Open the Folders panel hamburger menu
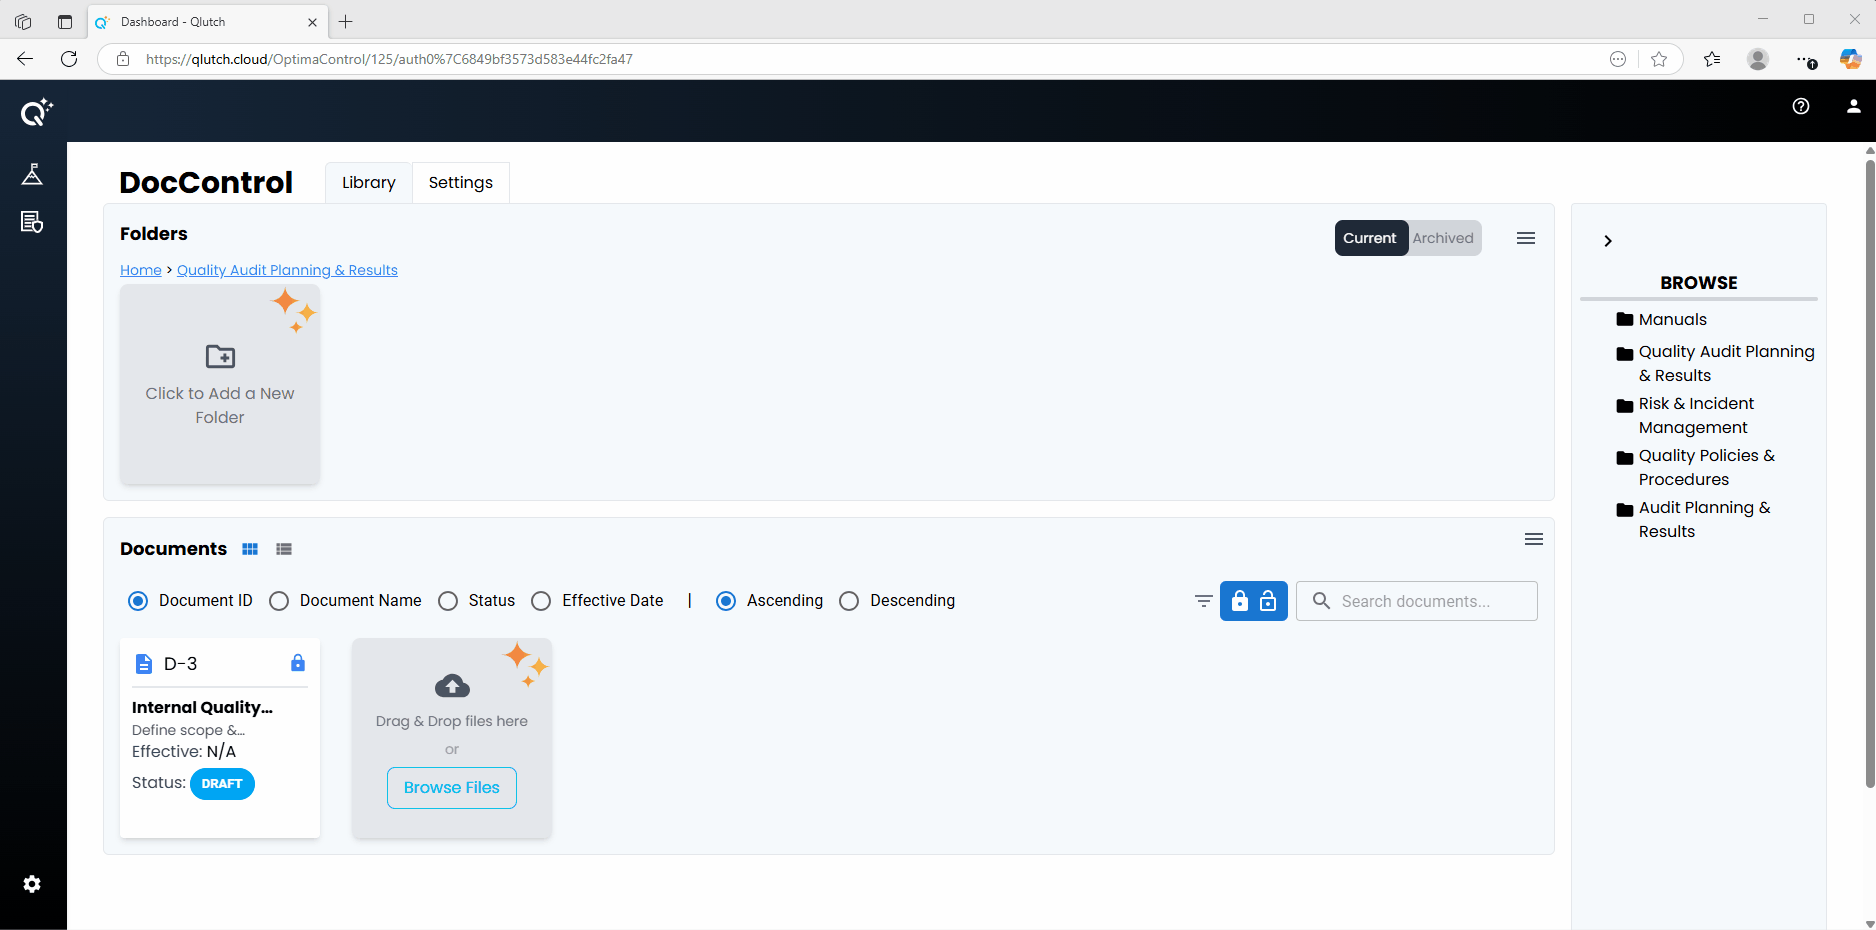This screenshot has width=1876, height=930. (x=1526, y=238)
